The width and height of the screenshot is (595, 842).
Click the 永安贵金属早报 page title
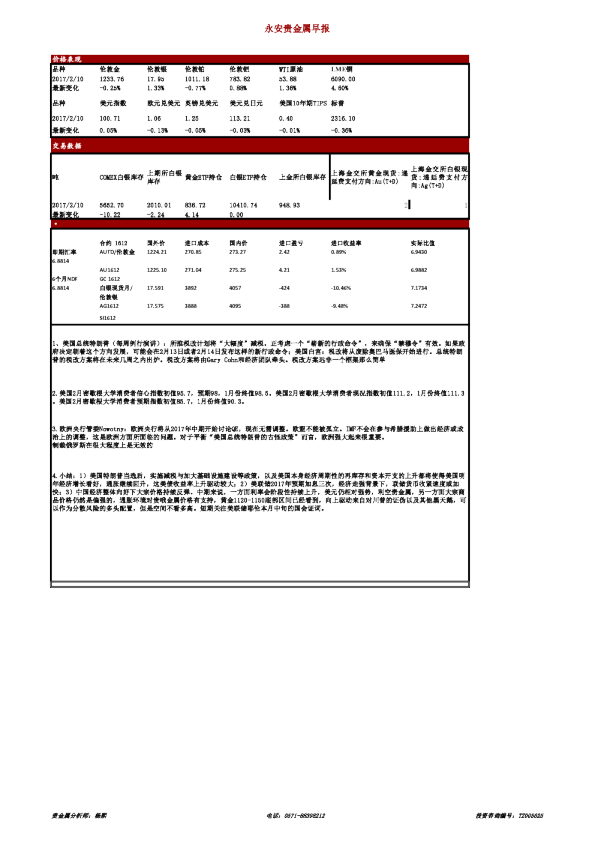click(297, 28)
